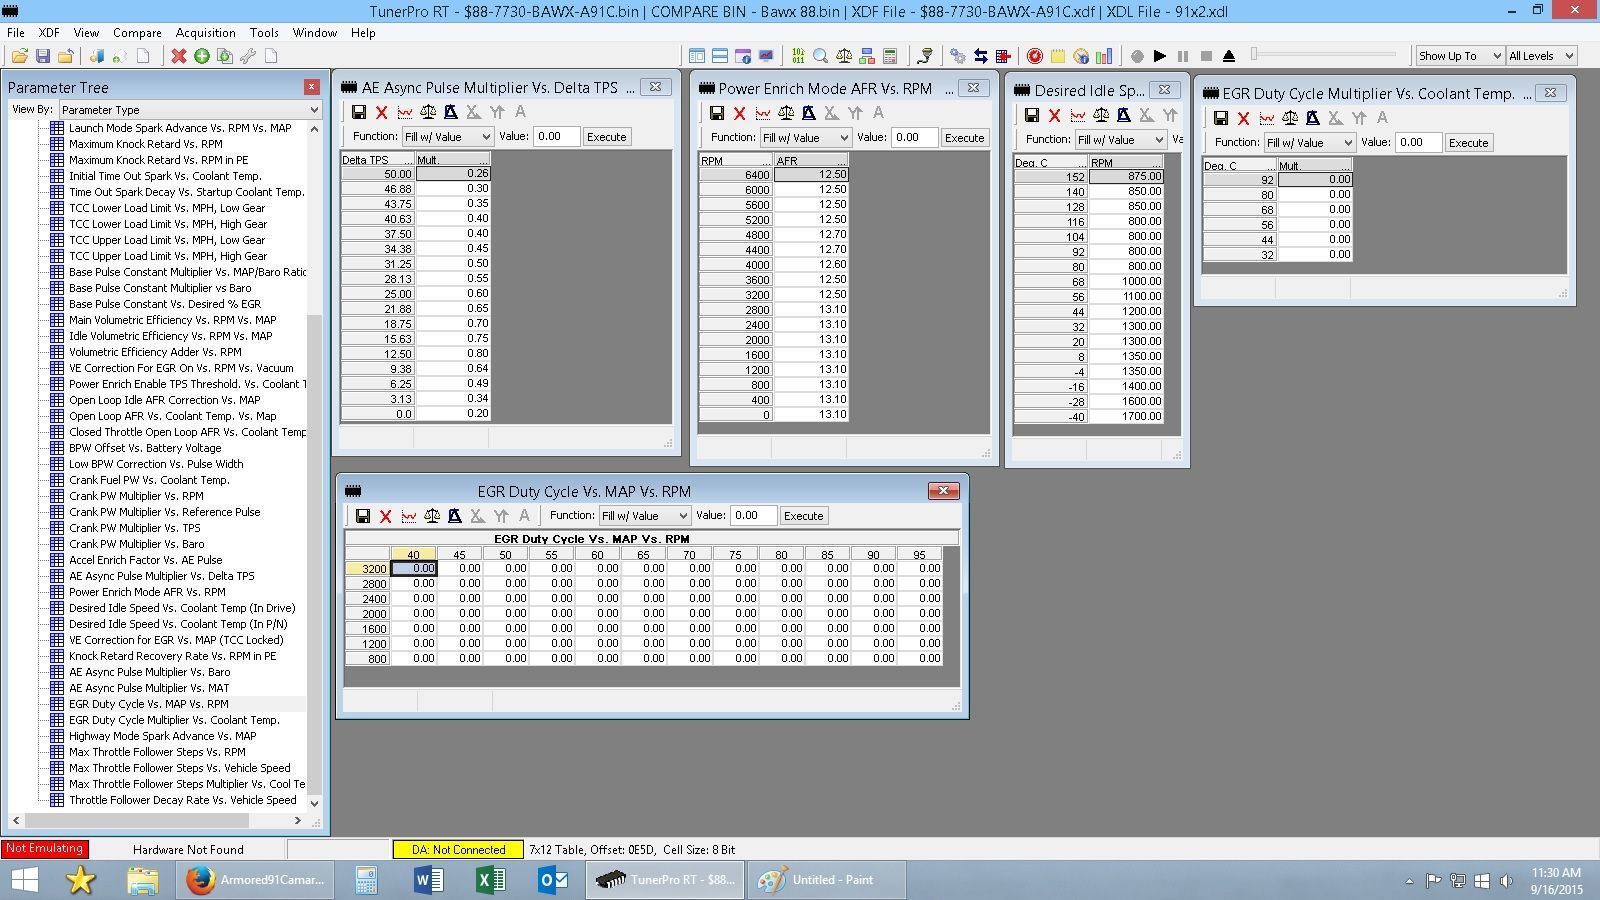Click Execute in AE Async Pulse Multiplier window
1600x900 pixels.
606,137
